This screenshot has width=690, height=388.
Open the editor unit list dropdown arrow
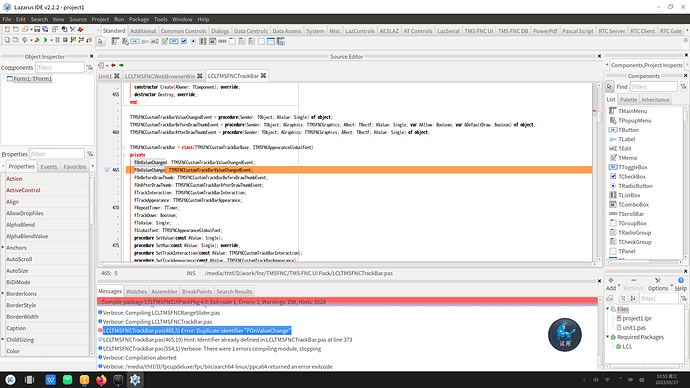(107, 66)
